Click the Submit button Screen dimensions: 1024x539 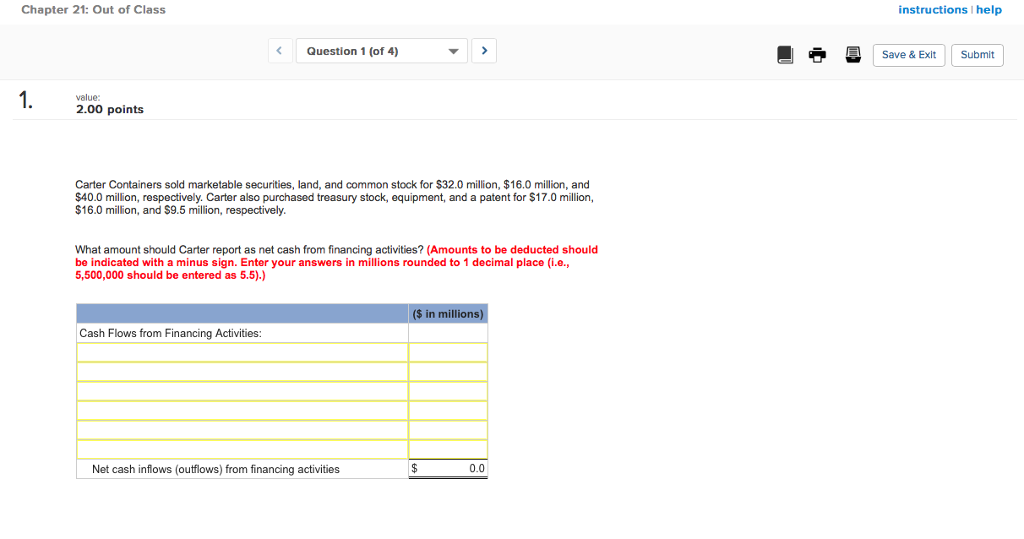(977, 55)
